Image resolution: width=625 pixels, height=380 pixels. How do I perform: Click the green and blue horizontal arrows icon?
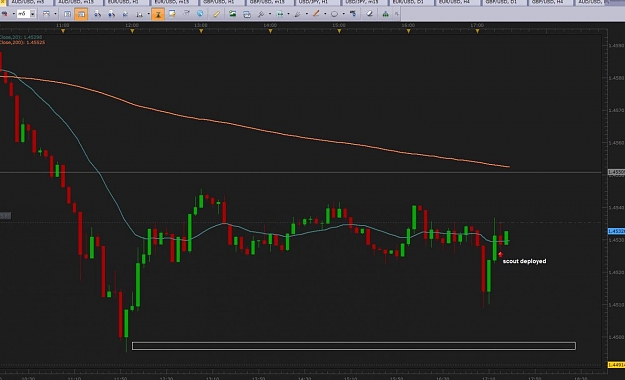pyautogui.click(x=280, y=14)
